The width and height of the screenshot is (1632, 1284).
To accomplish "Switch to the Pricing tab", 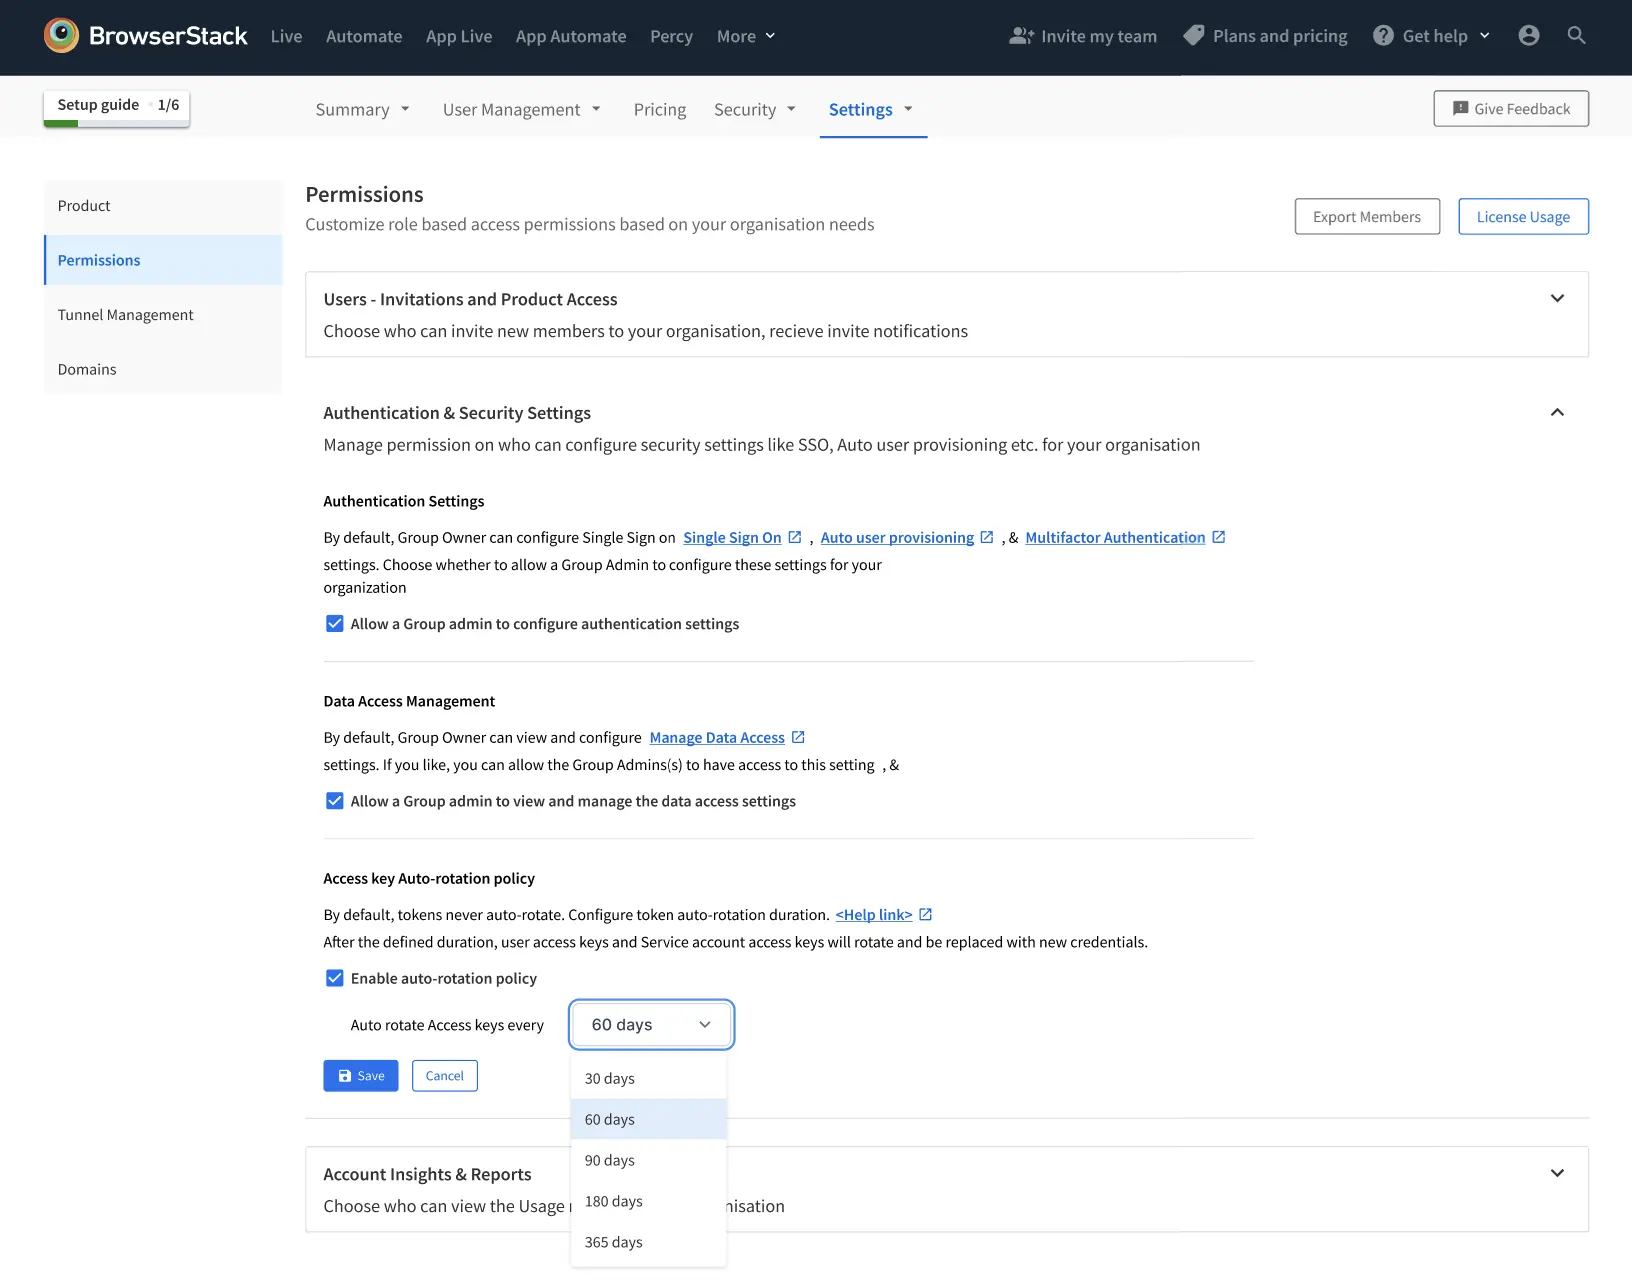I will pyautogui.click(x=660, y=109).
